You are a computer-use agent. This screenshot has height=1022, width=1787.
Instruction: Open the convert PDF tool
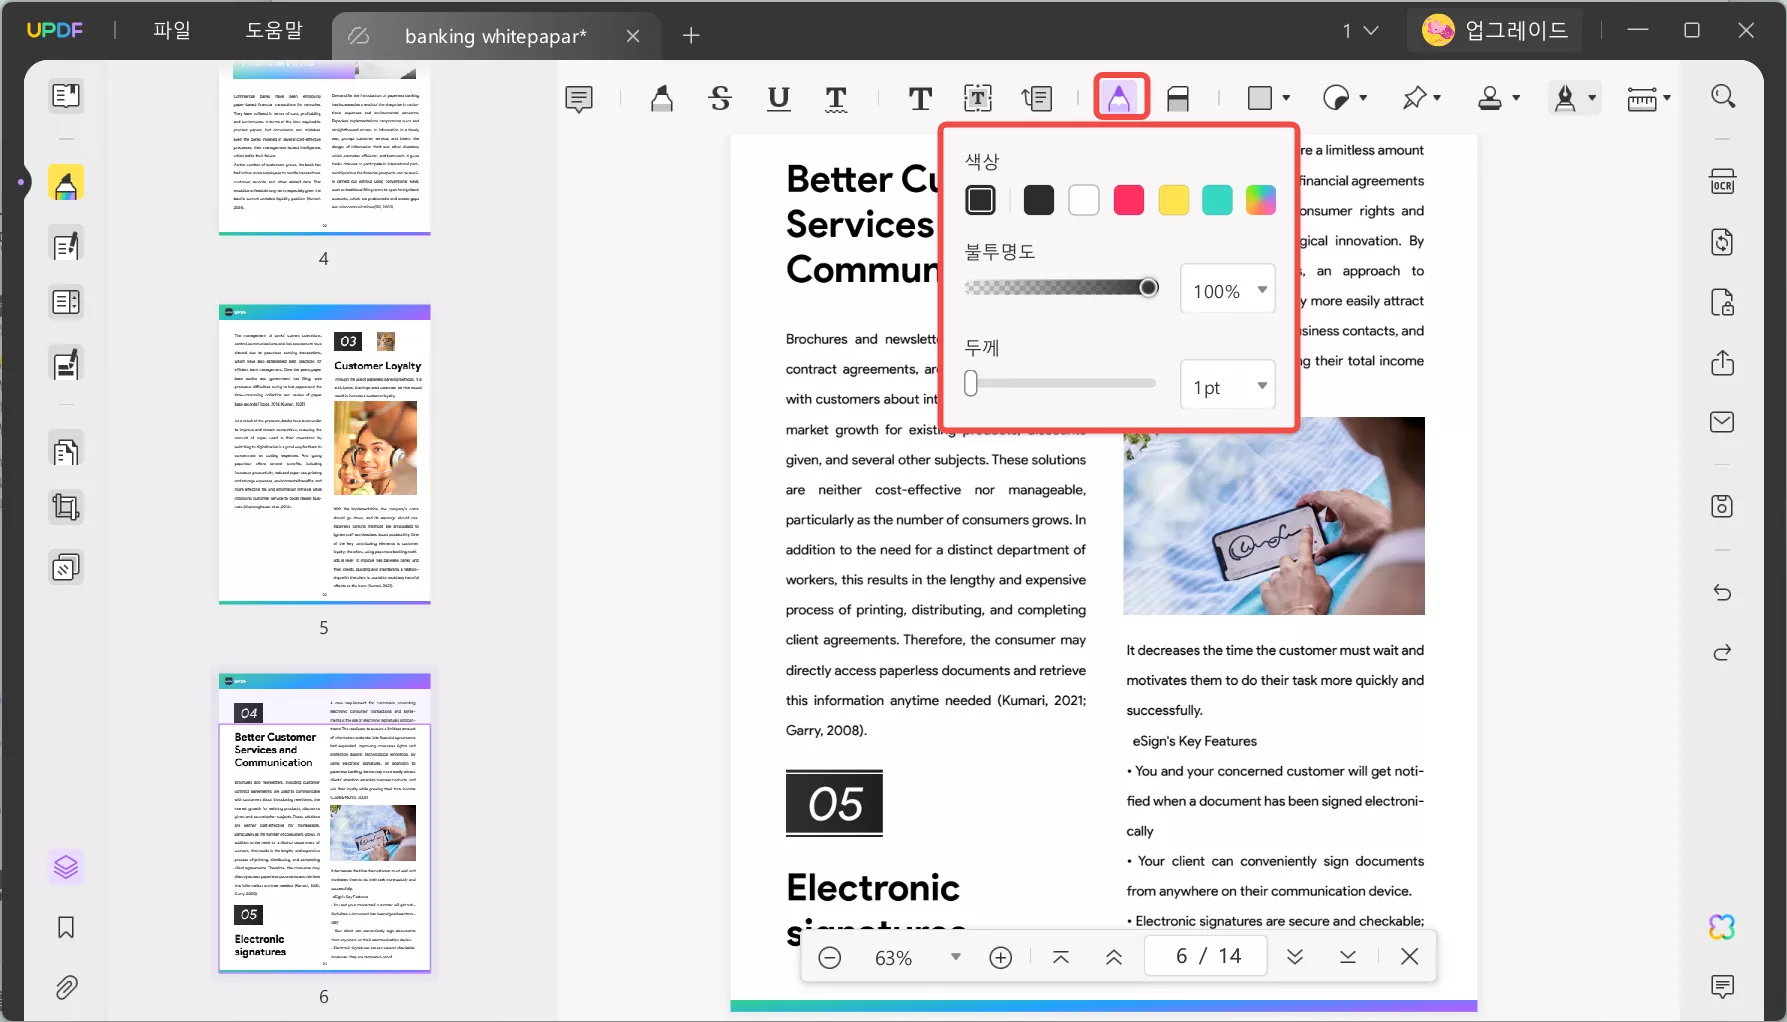coord(1722,242)
